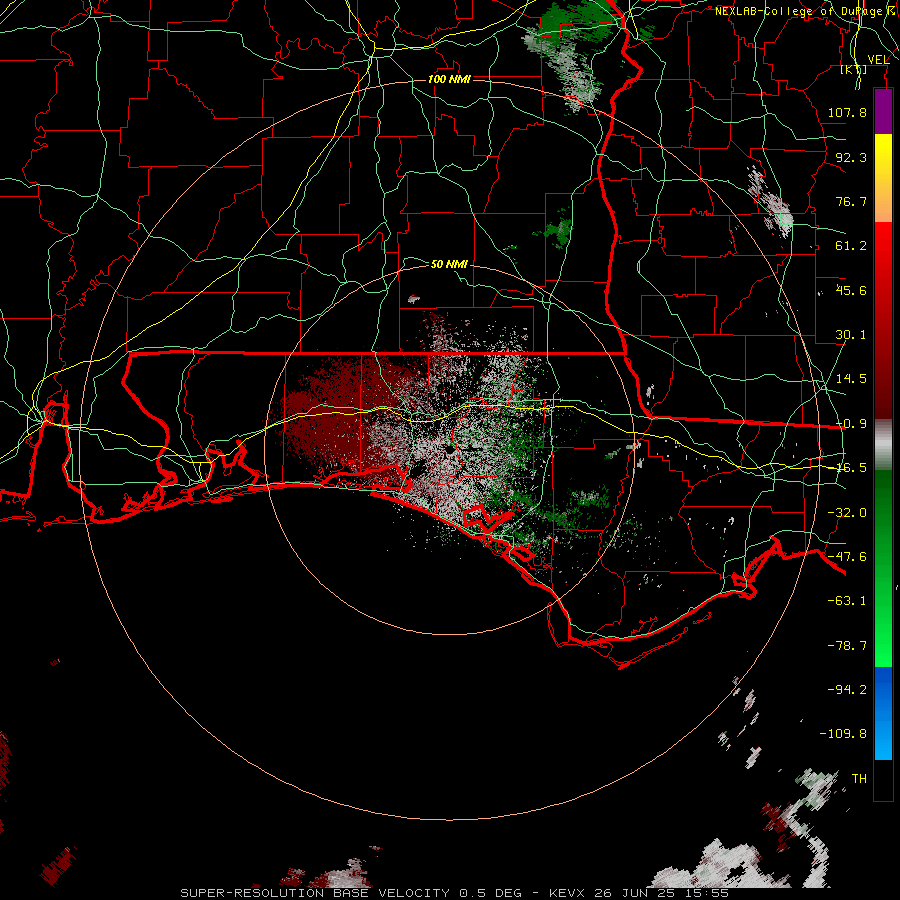Click the -94.2 velocity scale value

(x=847, y=690)
